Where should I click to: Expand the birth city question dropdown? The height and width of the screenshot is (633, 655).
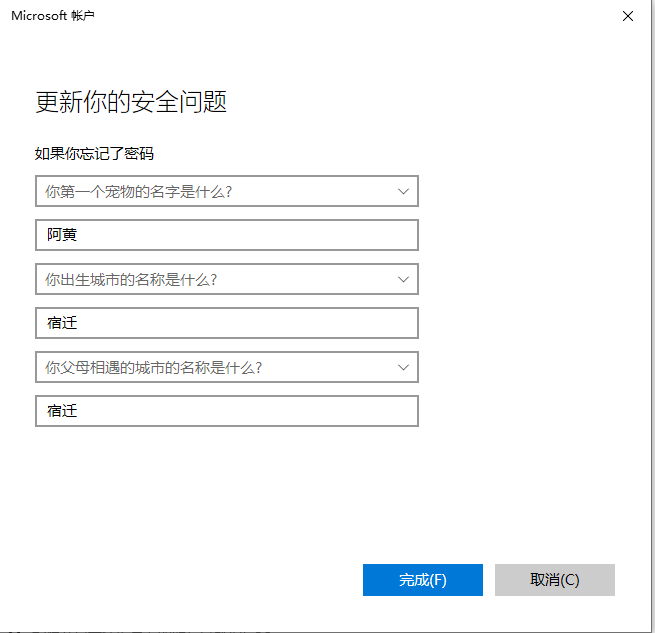pyautogui.click(x=227, y=279)
